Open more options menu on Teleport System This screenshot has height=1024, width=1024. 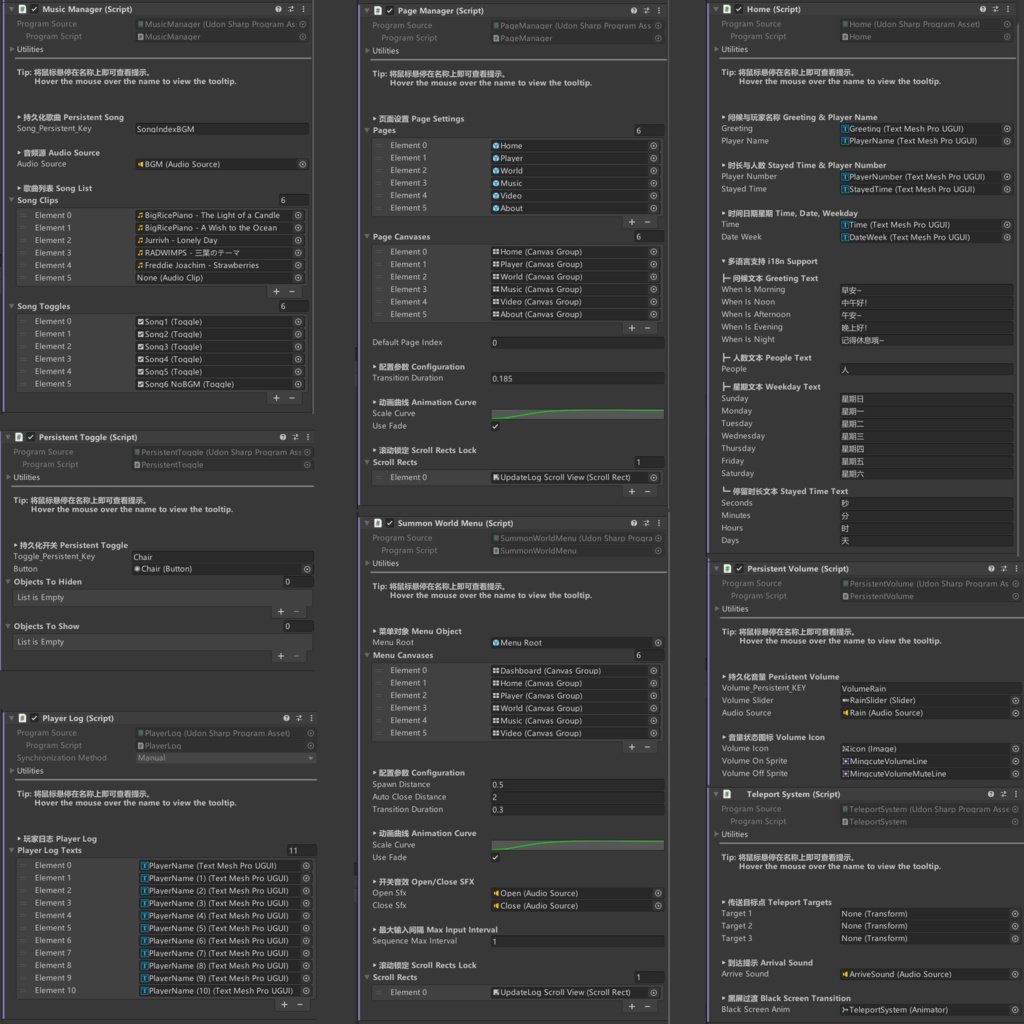(x=1016, y=794)
